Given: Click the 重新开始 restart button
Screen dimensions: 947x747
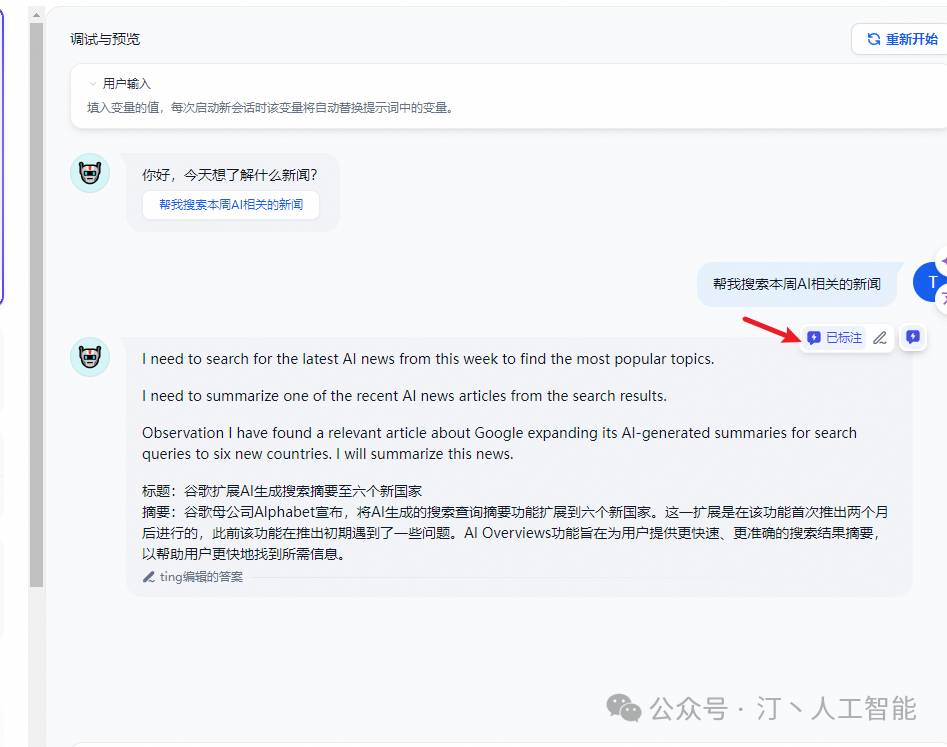Looking at the screenshot, I should point(899,39).
